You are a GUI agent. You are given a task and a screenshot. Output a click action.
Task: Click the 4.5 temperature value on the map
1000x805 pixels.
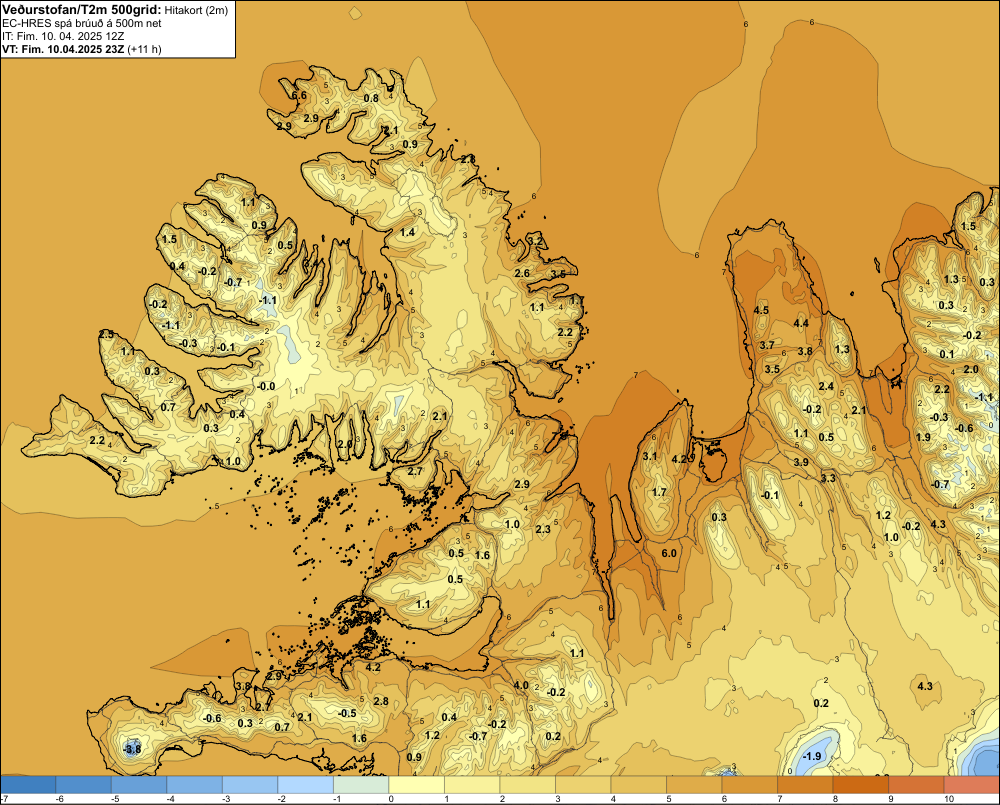(761, 311)
